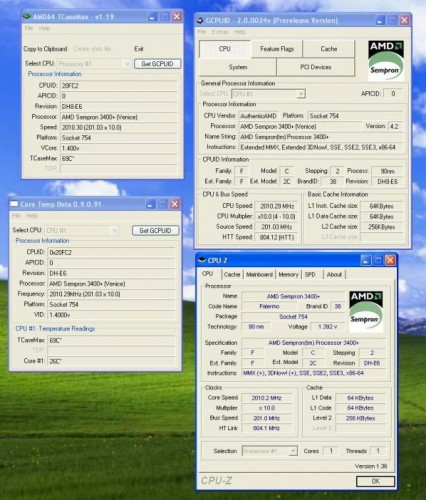Minimize the Core Temp Beta window
The width and height of the screenshot is (426, 500).
pos(150,204)
